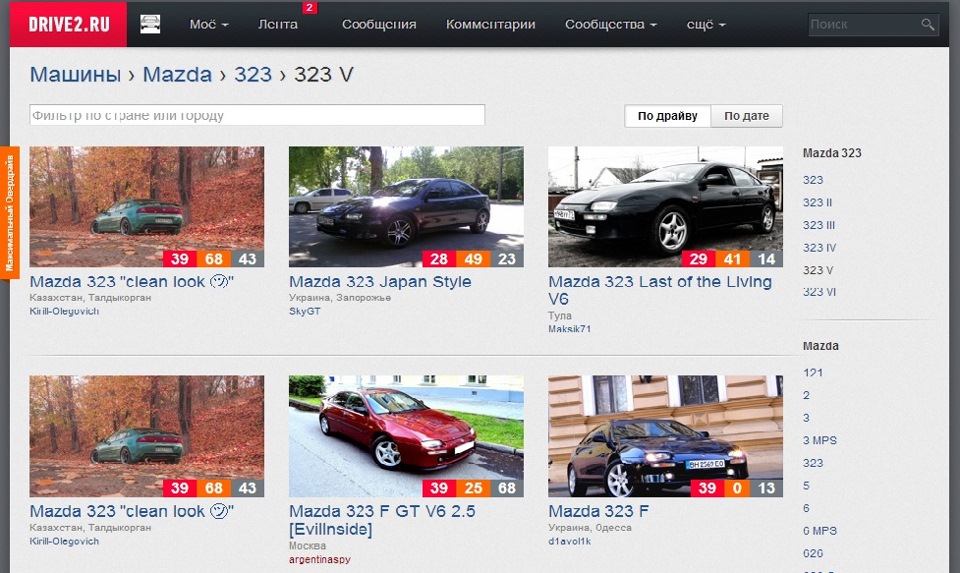Viewport: 960px width, 573px height.
Task: Sort by По дате
Action: 746,116
